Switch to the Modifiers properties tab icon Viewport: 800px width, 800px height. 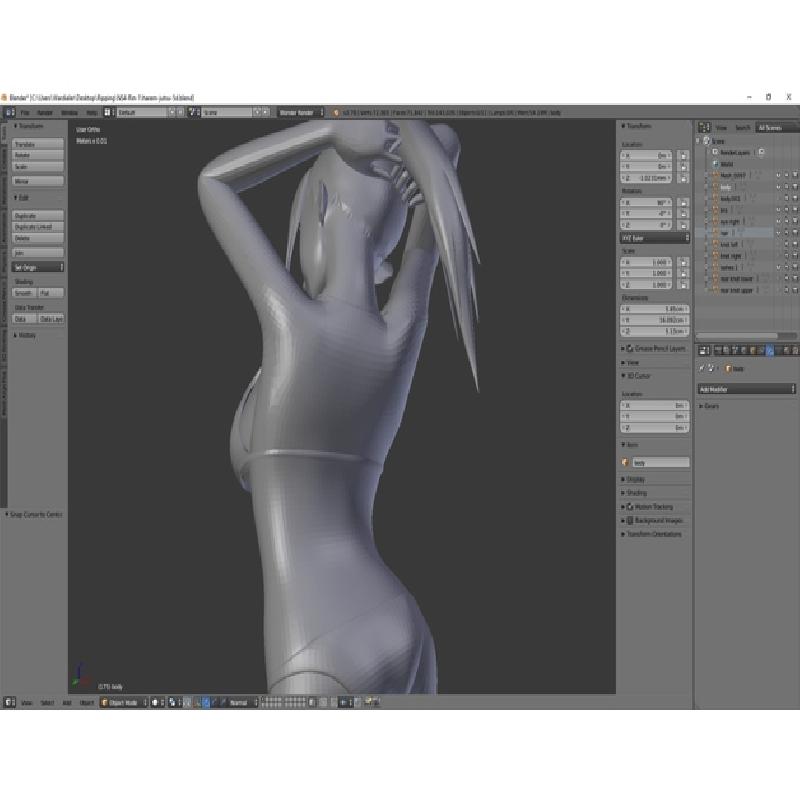pos(769,351)
